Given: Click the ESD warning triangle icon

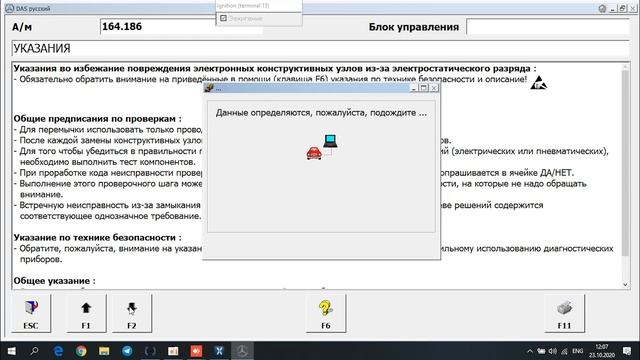Looking at the screenshot, I should tap(538, 82).
